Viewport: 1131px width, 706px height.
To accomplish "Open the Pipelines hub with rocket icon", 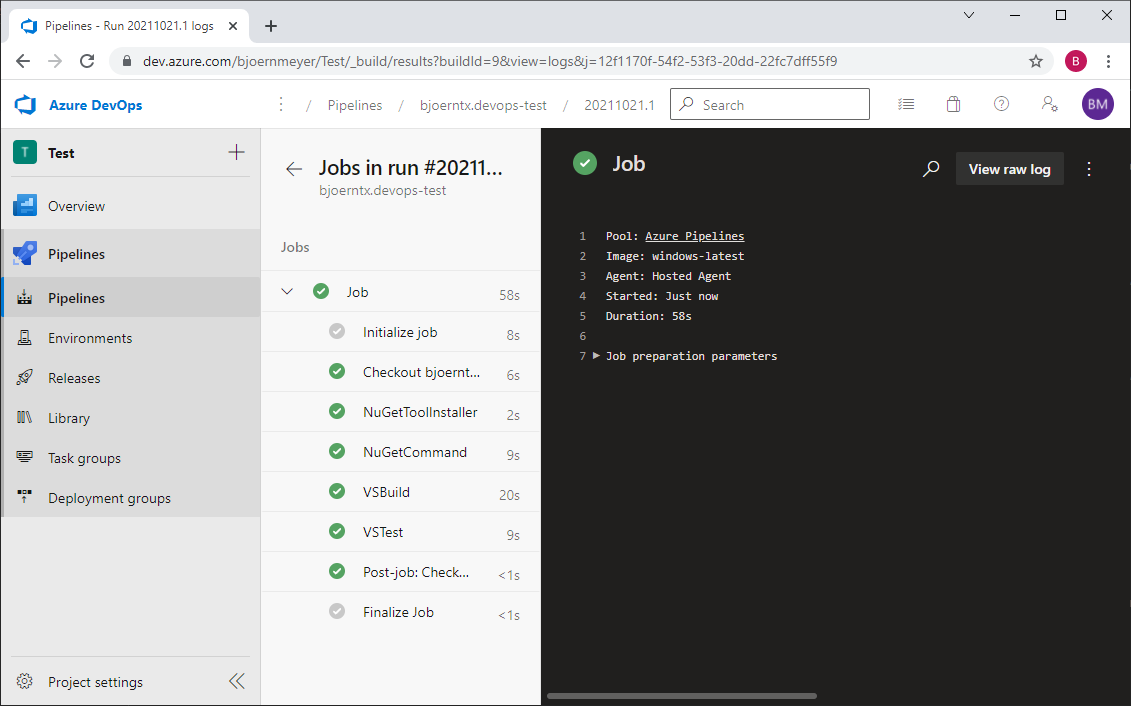I will coord(131,254).
